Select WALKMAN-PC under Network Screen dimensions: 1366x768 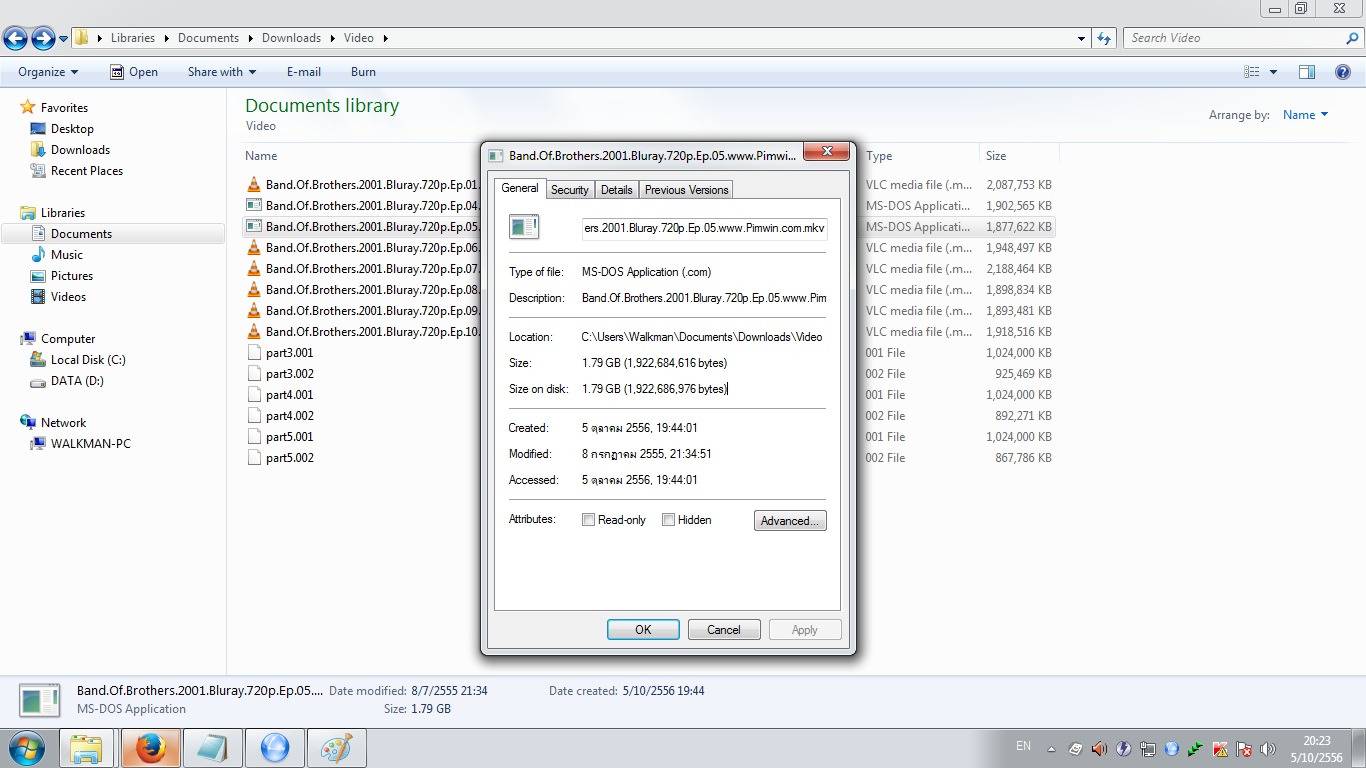pyautogui.click(x=90, y=444)
